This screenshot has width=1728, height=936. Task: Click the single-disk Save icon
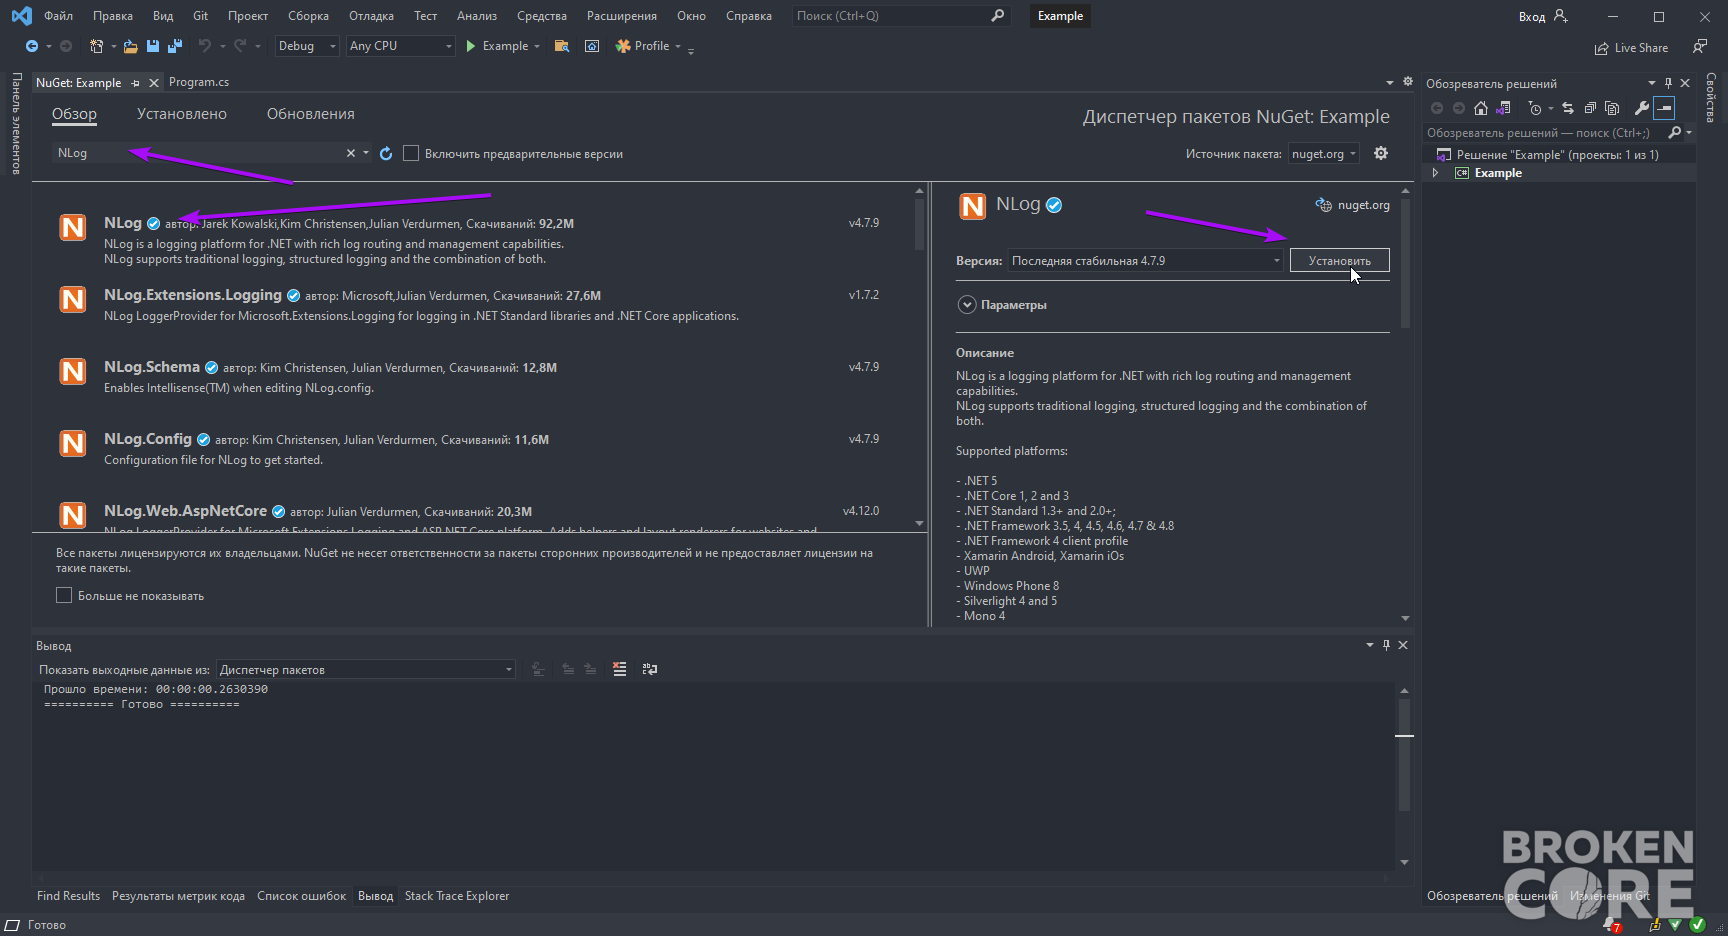[153, 46]
